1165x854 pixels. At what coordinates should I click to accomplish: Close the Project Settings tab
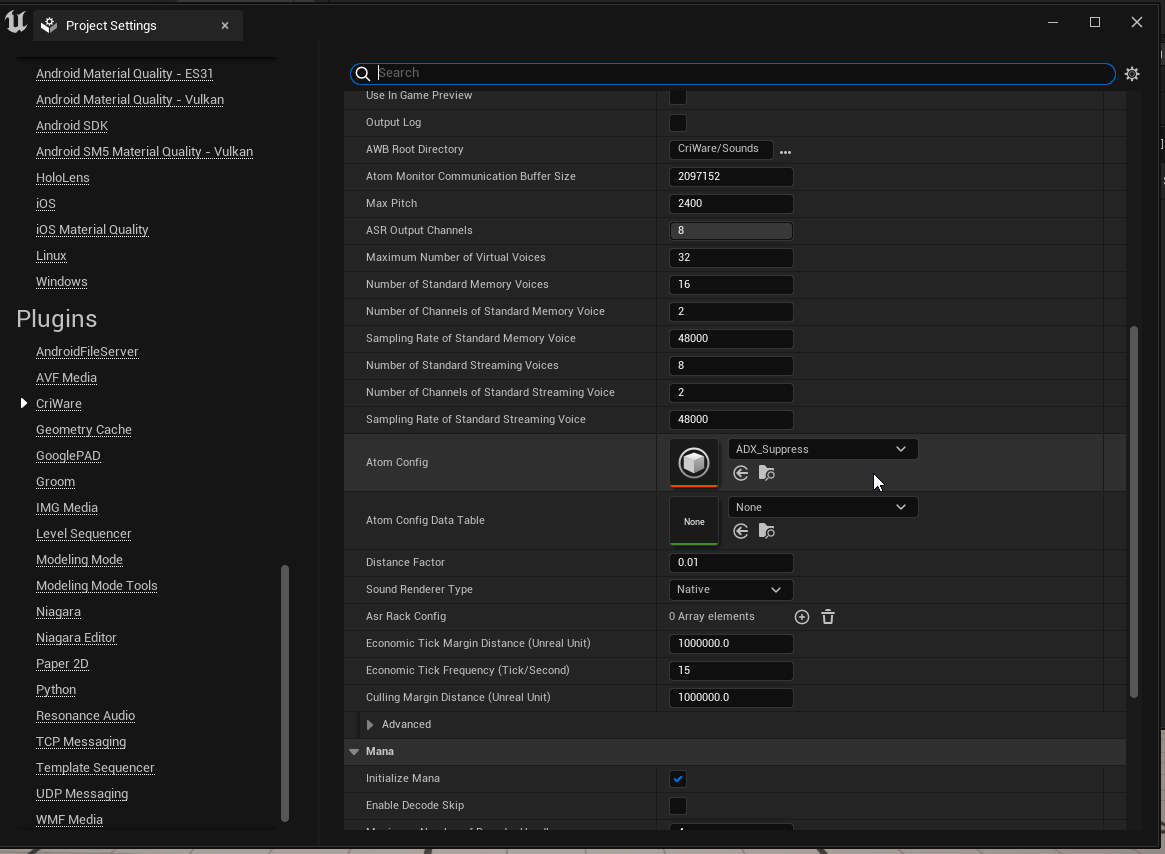[x=224, y=25]
